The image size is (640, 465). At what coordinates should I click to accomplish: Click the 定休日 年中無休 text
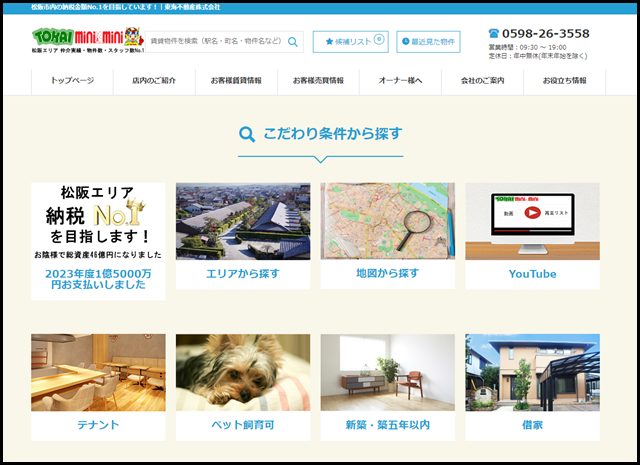(538, 56)
